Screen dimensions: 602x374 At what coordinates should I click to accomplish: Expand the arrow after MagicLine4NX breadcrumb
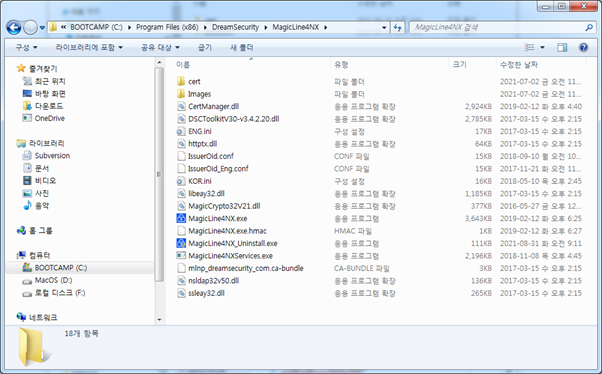[326, 27]
